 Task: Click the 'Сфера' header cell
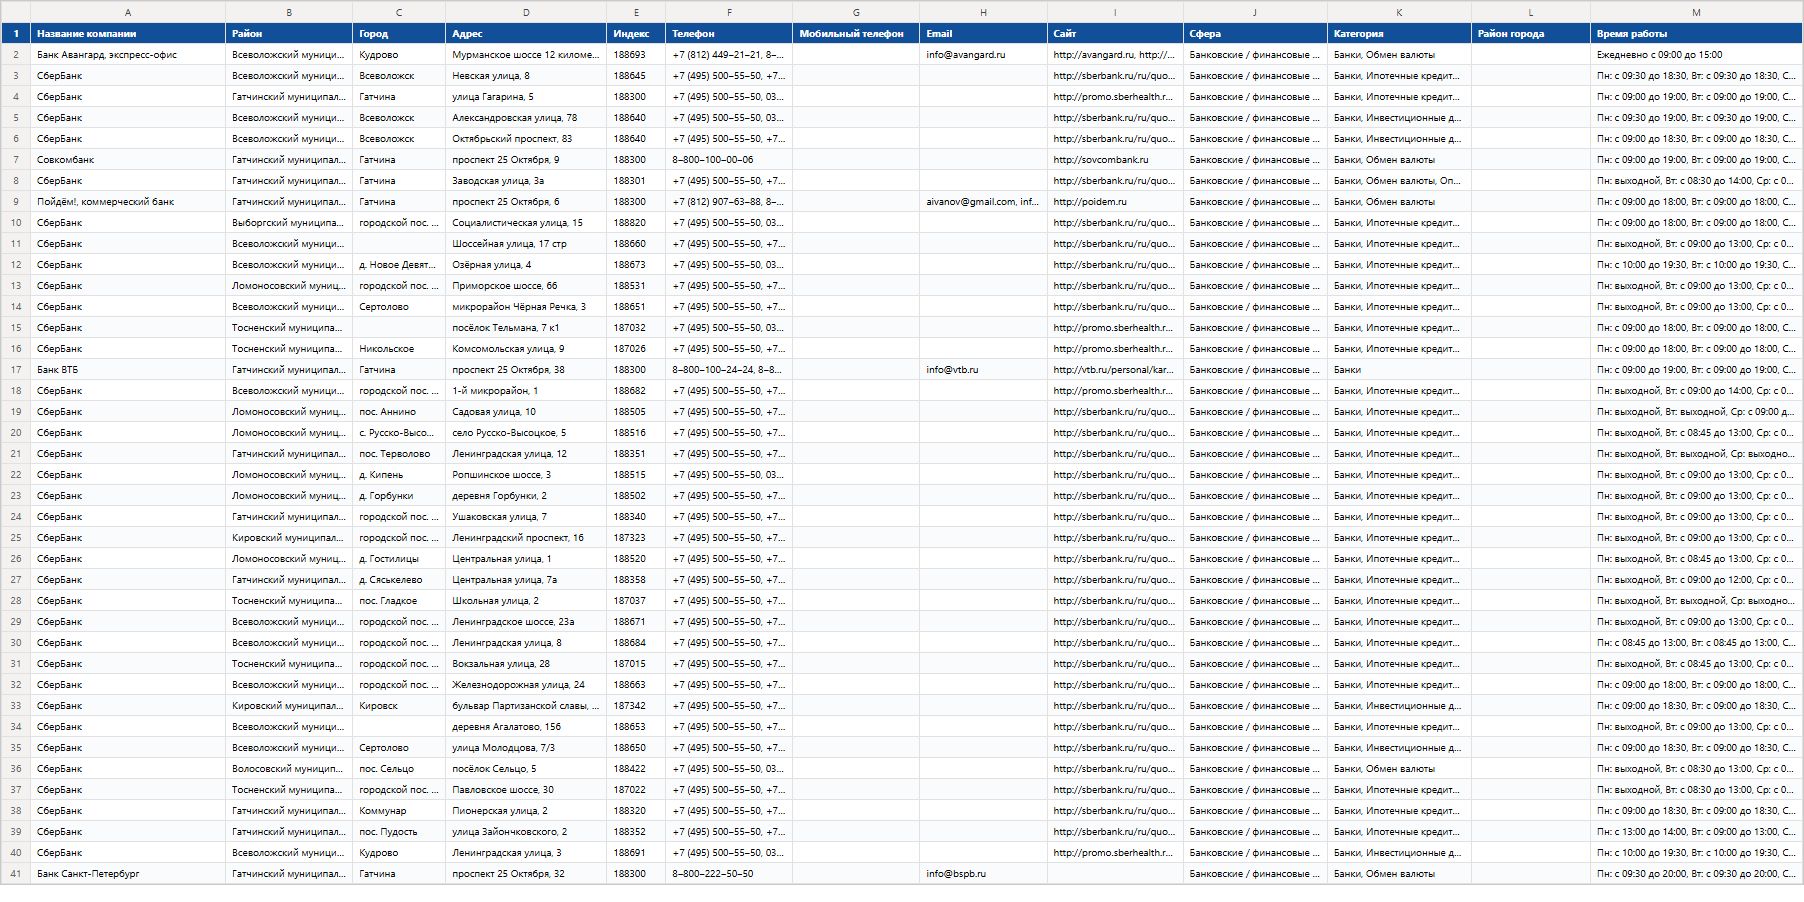pyautogui.click(x=1255, y=34)
